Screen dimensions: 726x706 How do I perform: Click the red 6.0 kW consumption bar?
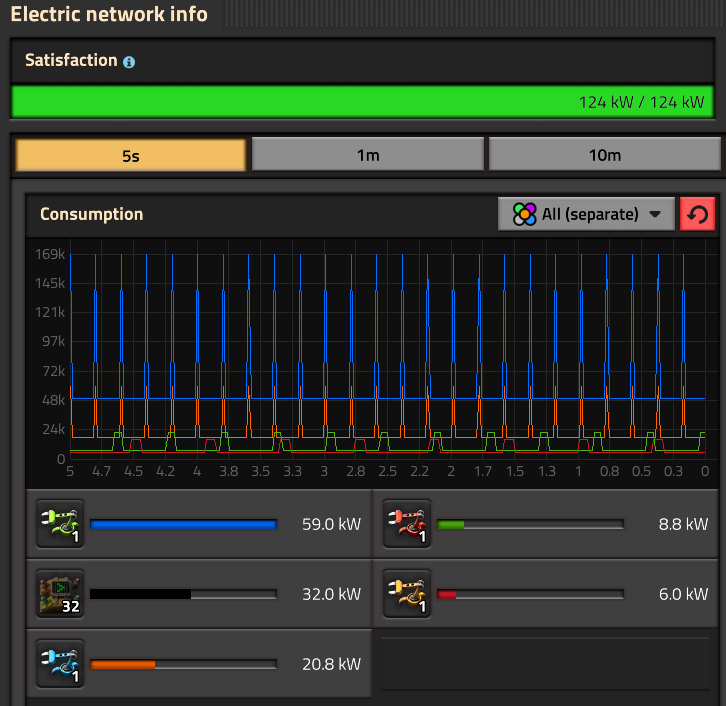[531, 594]
